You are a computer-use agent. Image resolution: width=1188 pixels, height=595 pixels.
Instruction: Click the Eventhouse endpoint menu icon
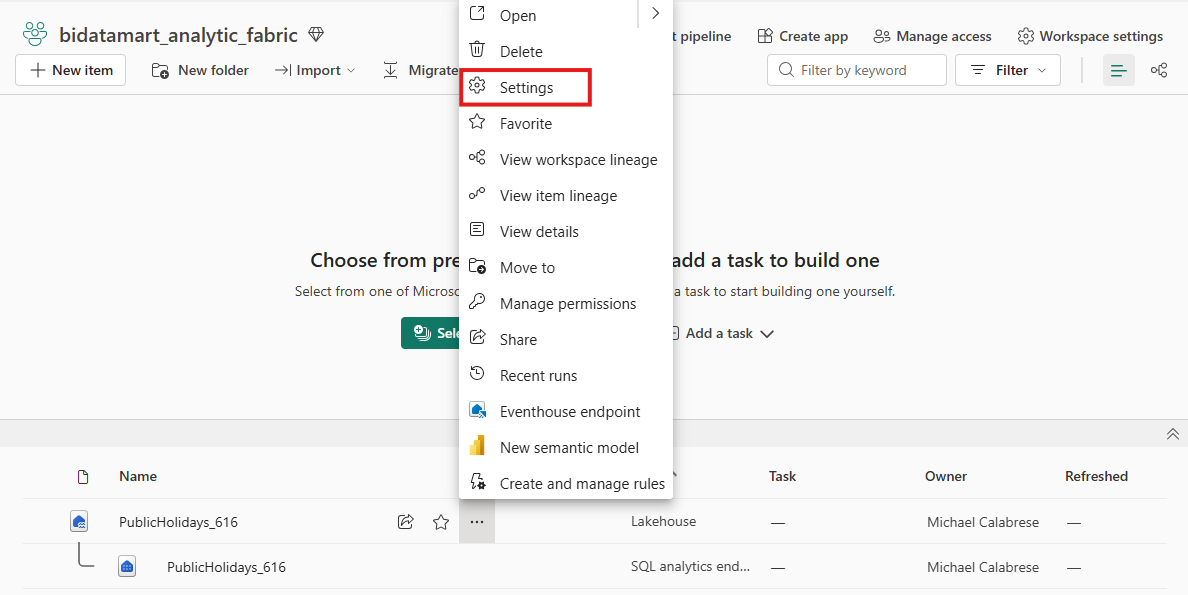pyautogui.click(x=477, y=411)
